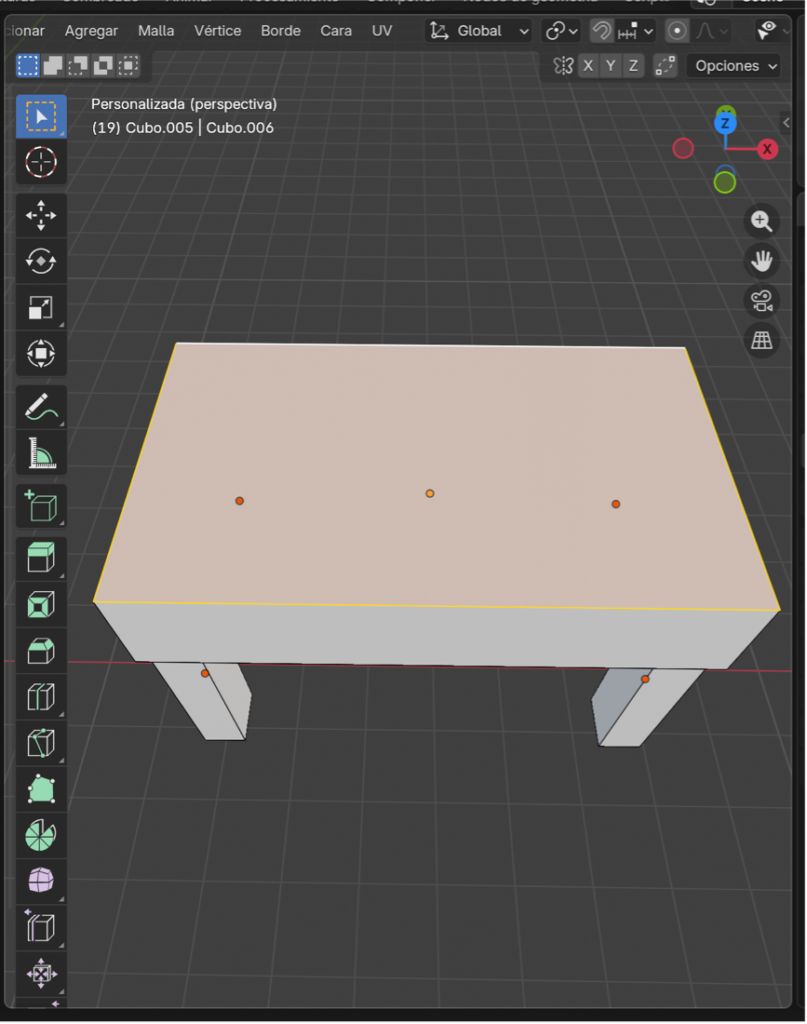
Task: Toggle snapping magnet button
Action: (x=601, y=31)
